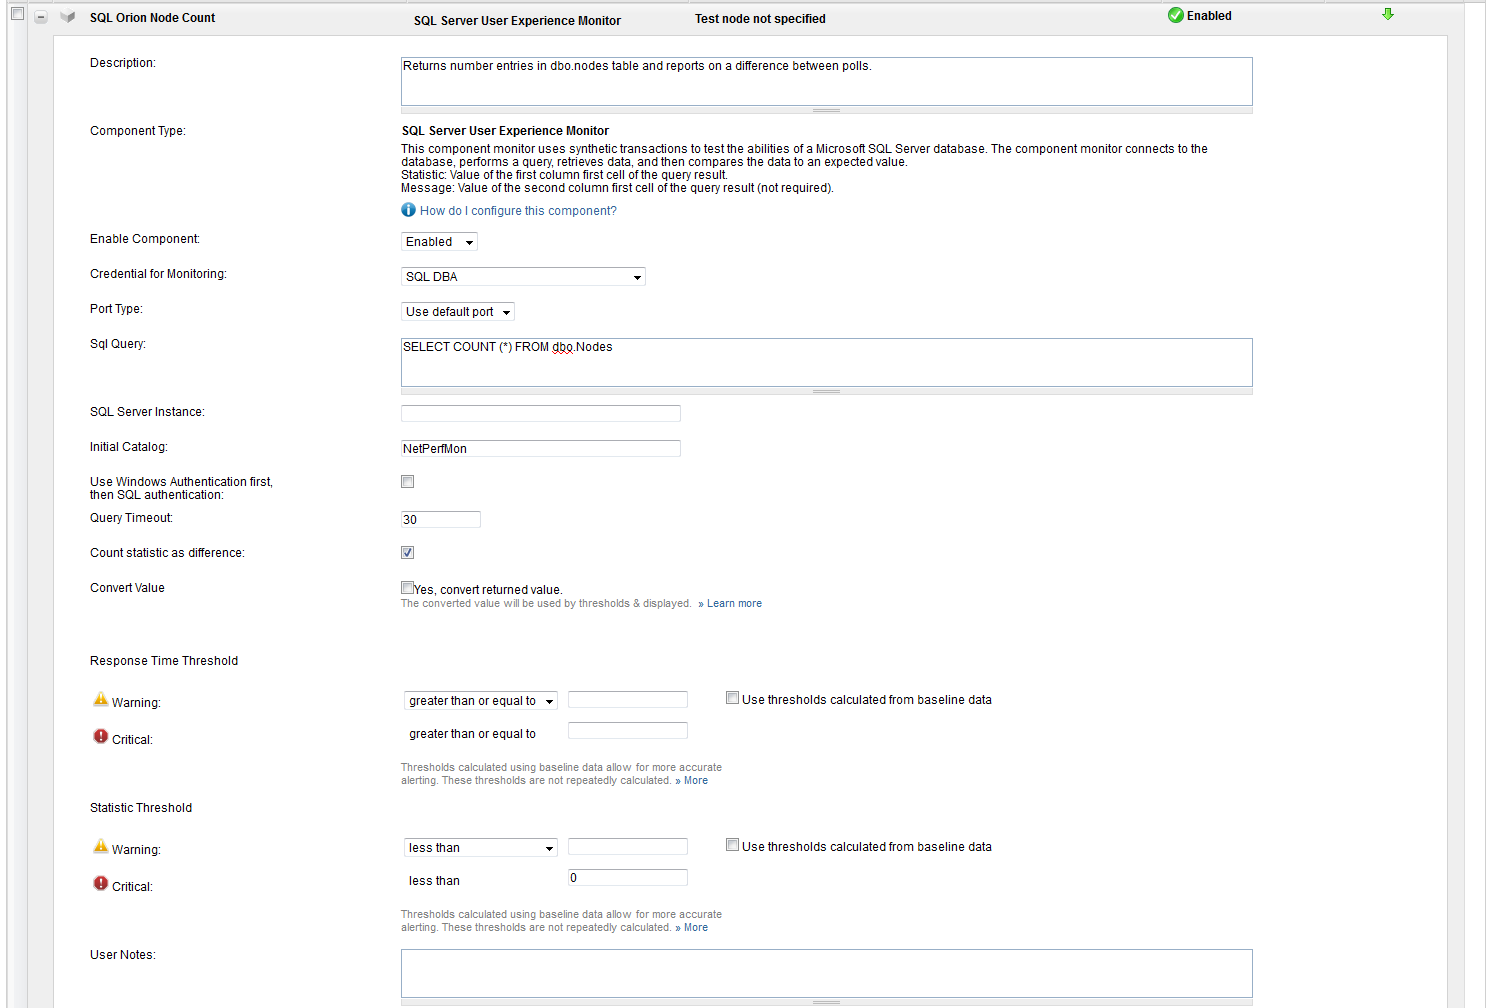The height and width of the screenshot is (1008, 1500).
Task: Click into the User Notes text area
Action: (826, 973)
